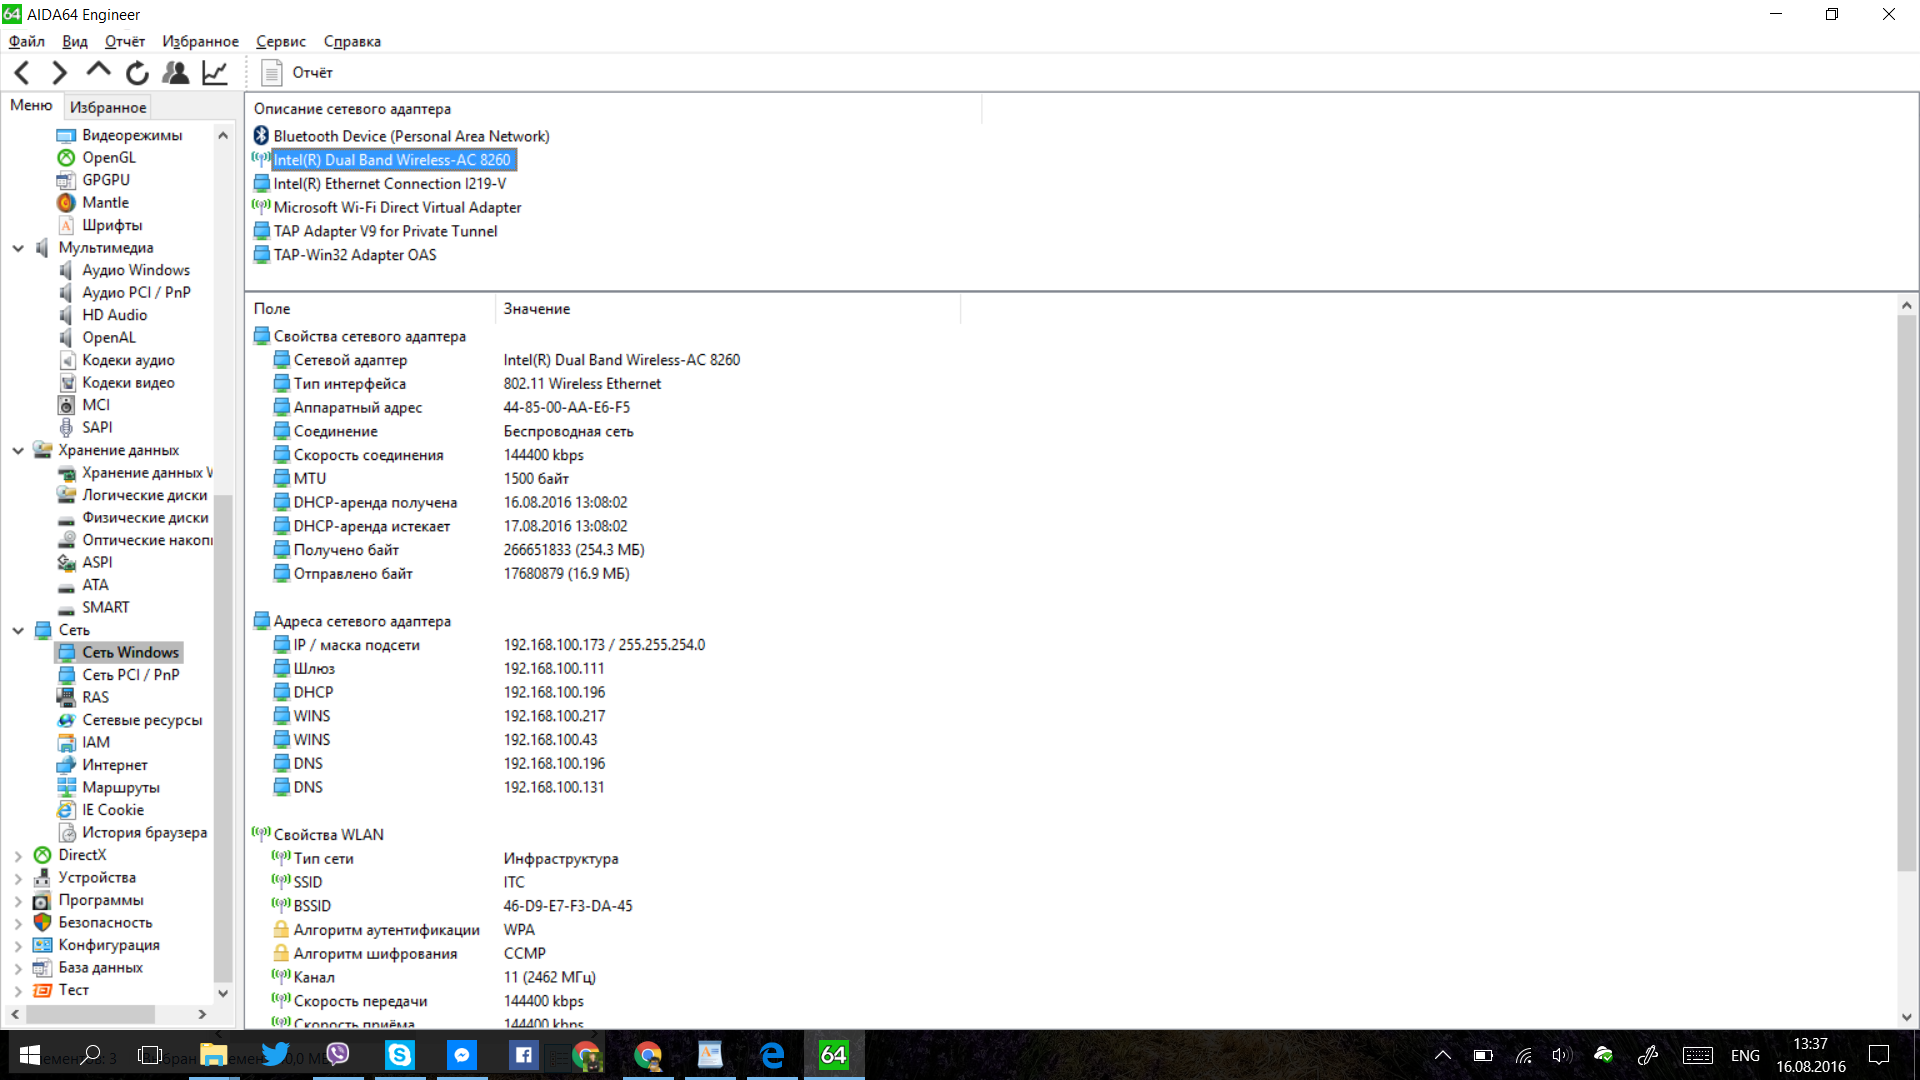Go back using the toolbar back arrow
The image size is (1920, 1080).
(x=22, y=72)
